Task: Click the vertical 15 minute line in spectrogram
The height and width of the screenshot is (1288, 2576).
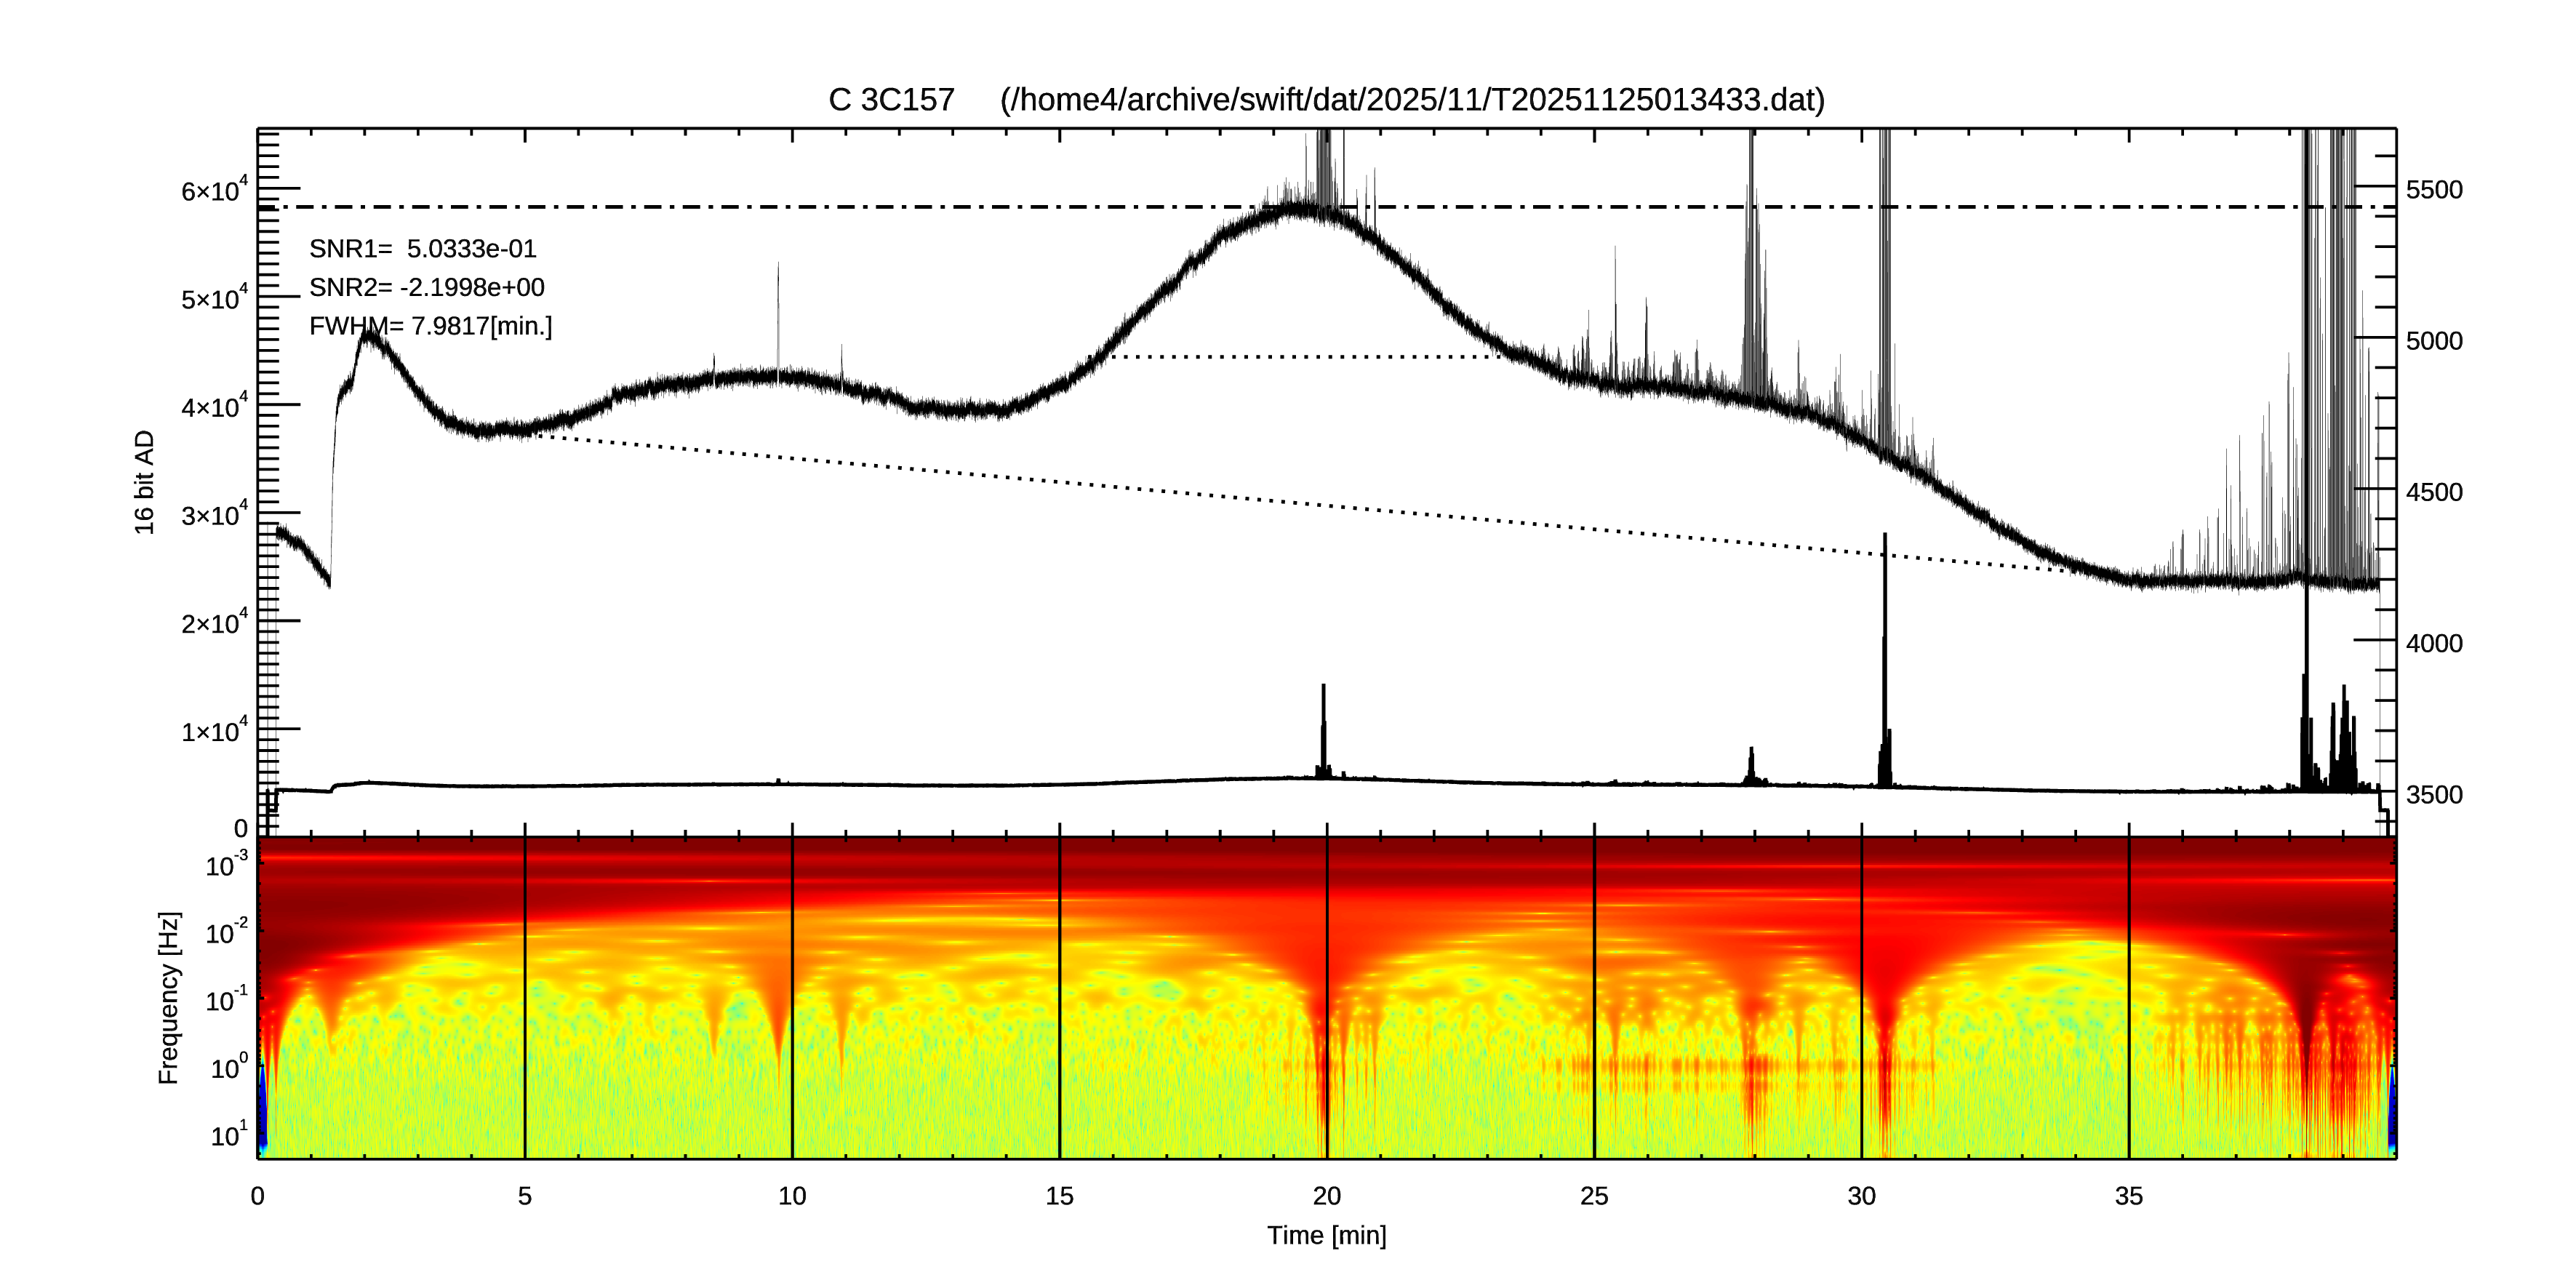Action: [1060, 1000]
